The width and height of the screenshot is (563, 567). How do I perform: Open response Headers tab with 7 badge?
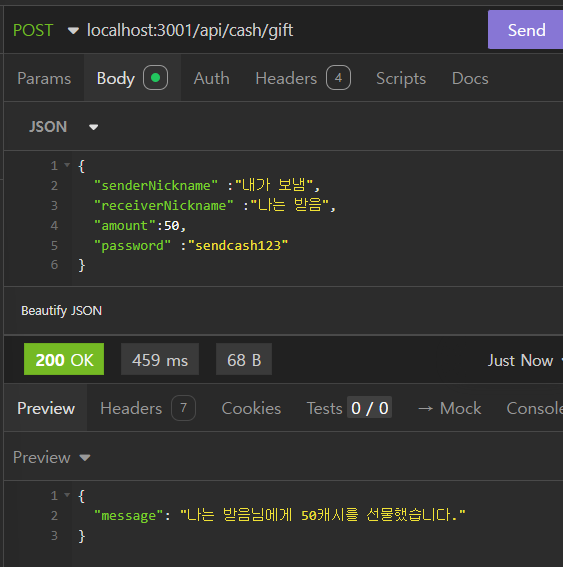click(148, 408)
